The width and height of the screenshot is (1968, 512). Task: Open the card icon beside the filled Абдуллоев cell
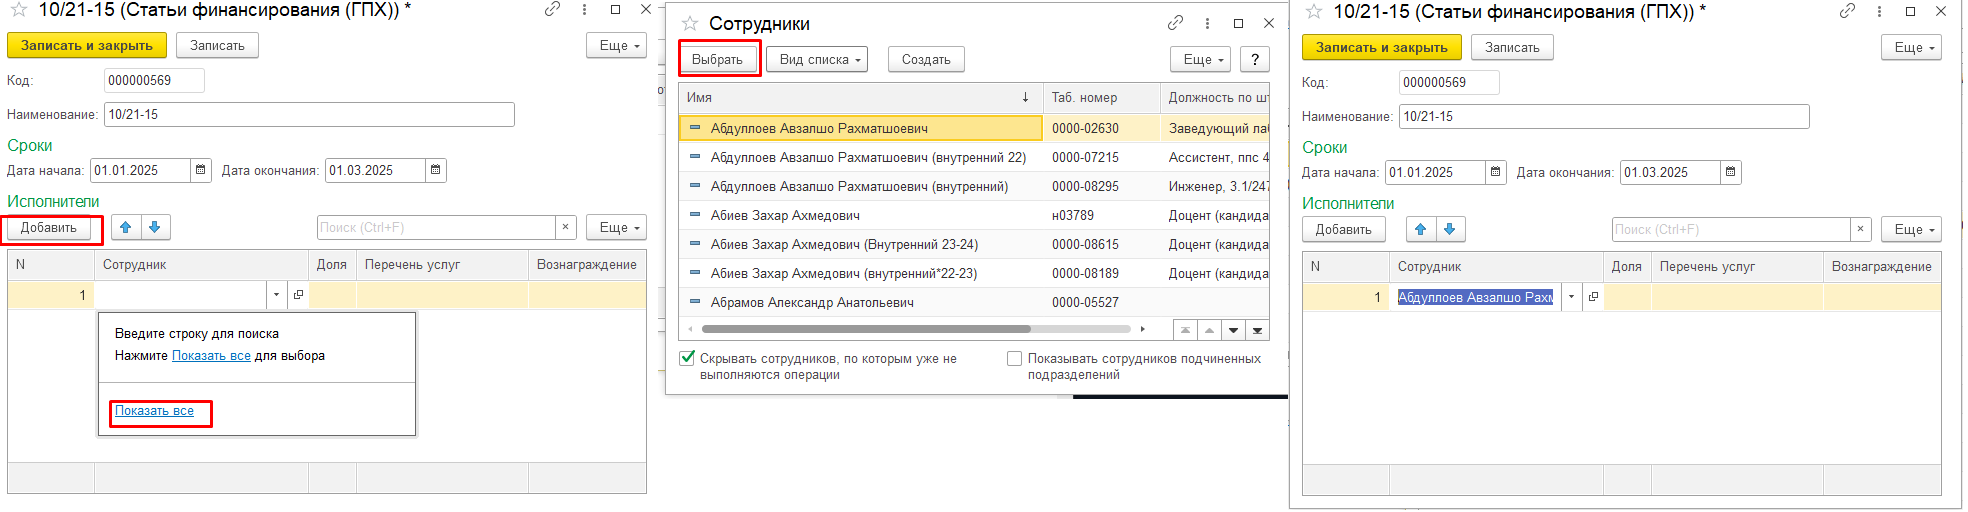pos(1593,297)
